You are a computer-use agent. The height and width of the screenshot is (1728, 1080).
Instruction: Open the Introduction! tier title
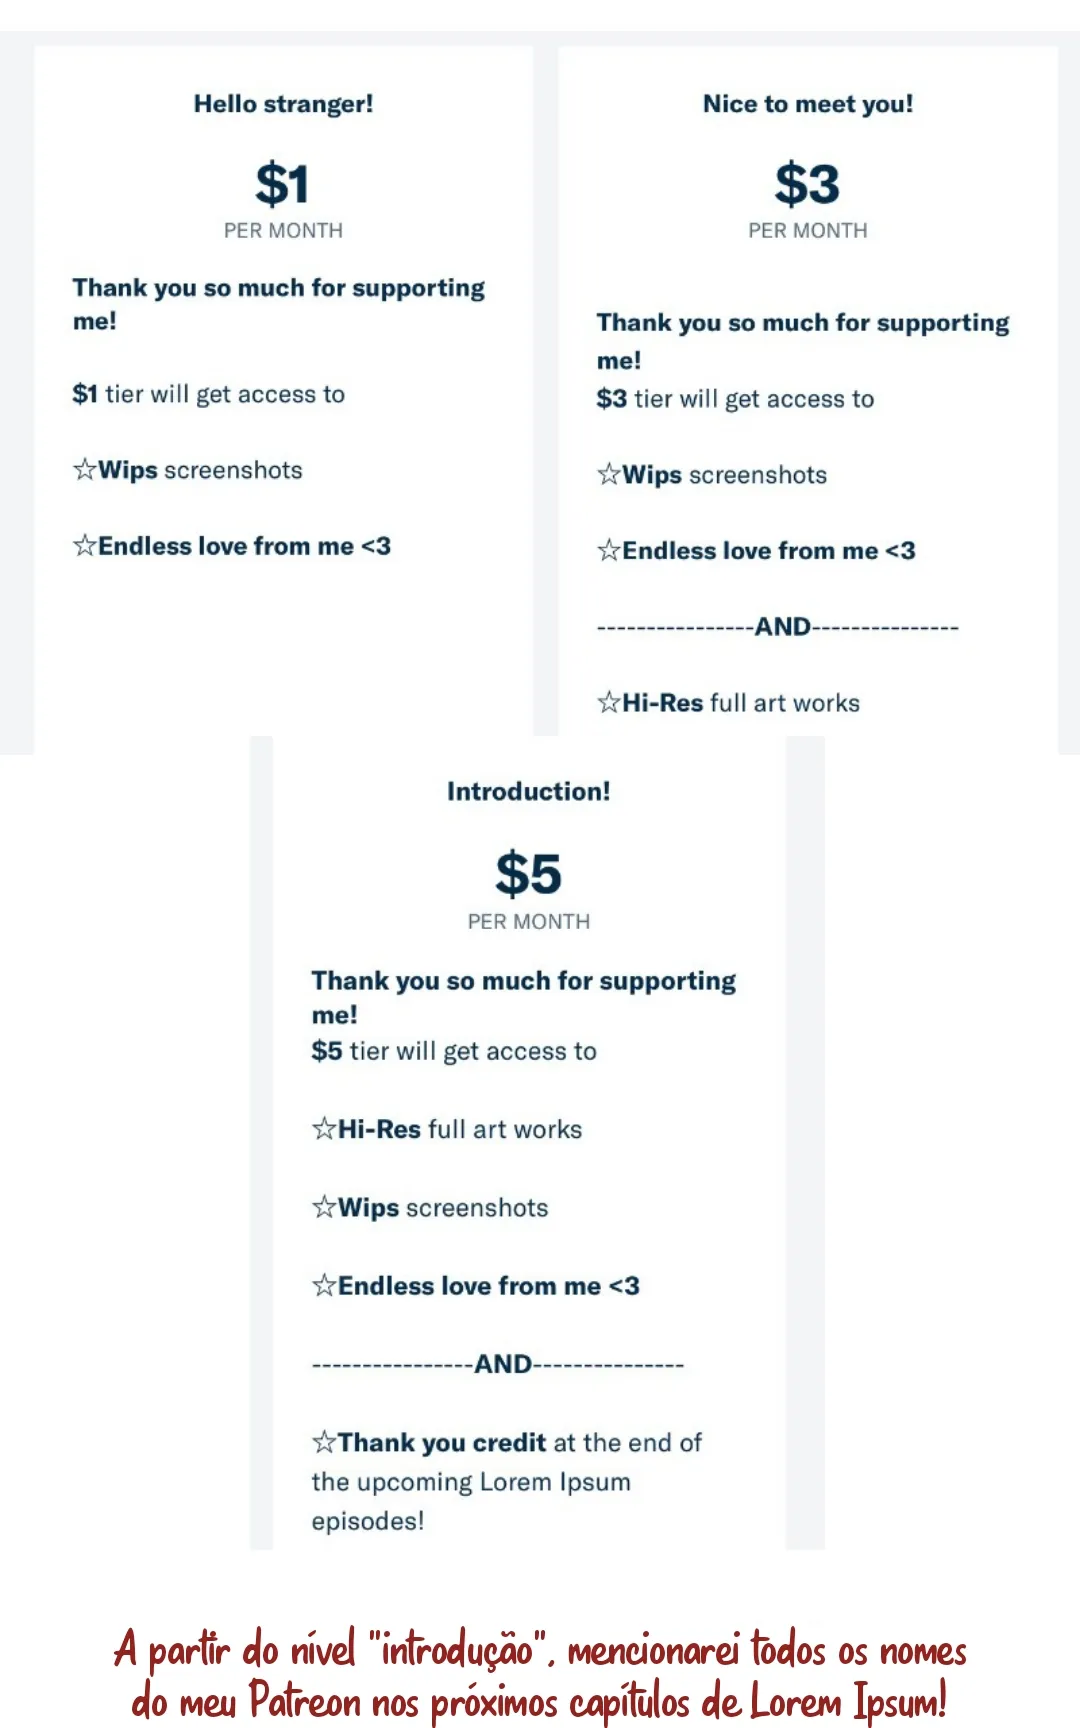click(528, 791)
